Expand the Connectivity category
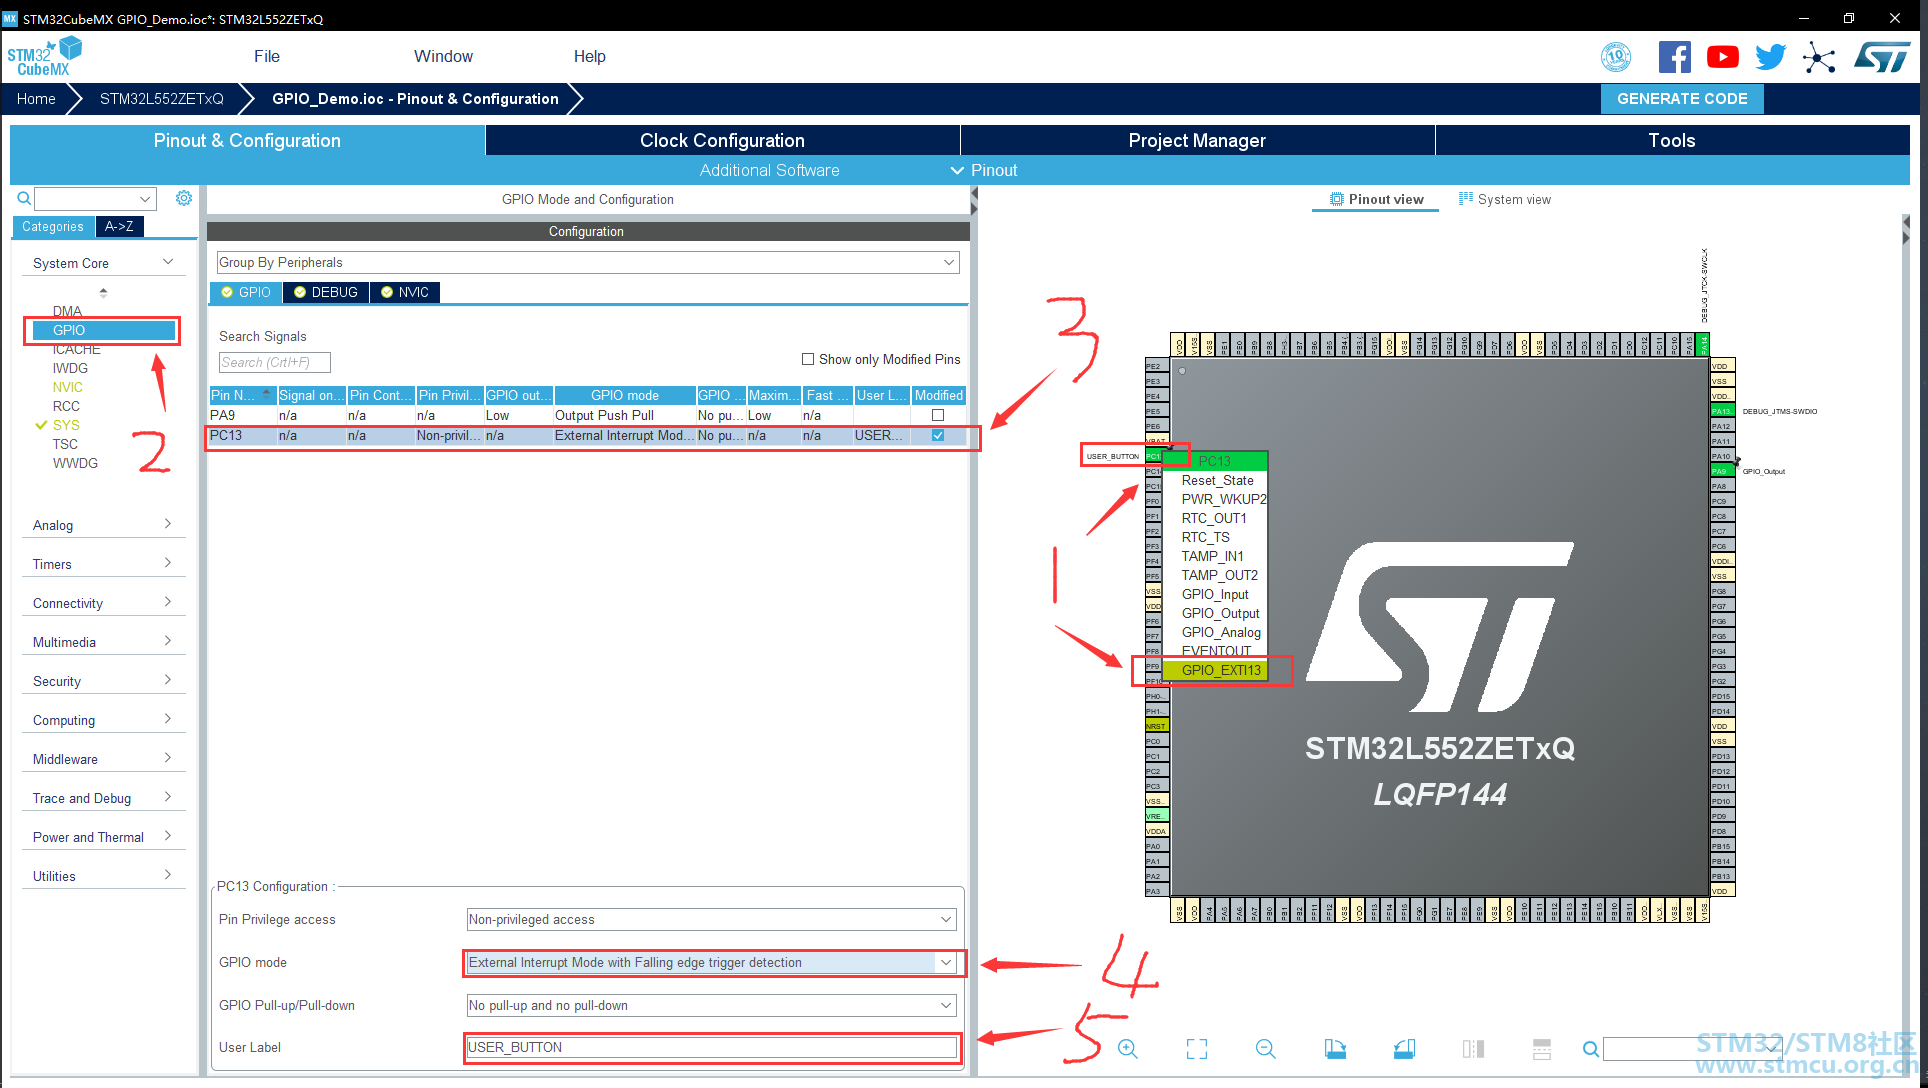The image size is (1928, 1088). (x=103, y=603)
